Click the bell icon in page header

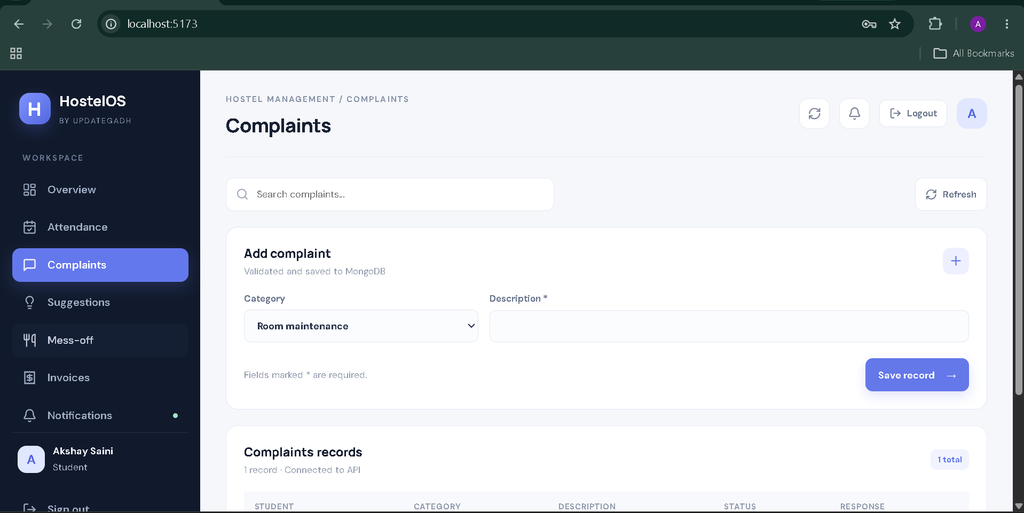854,114
